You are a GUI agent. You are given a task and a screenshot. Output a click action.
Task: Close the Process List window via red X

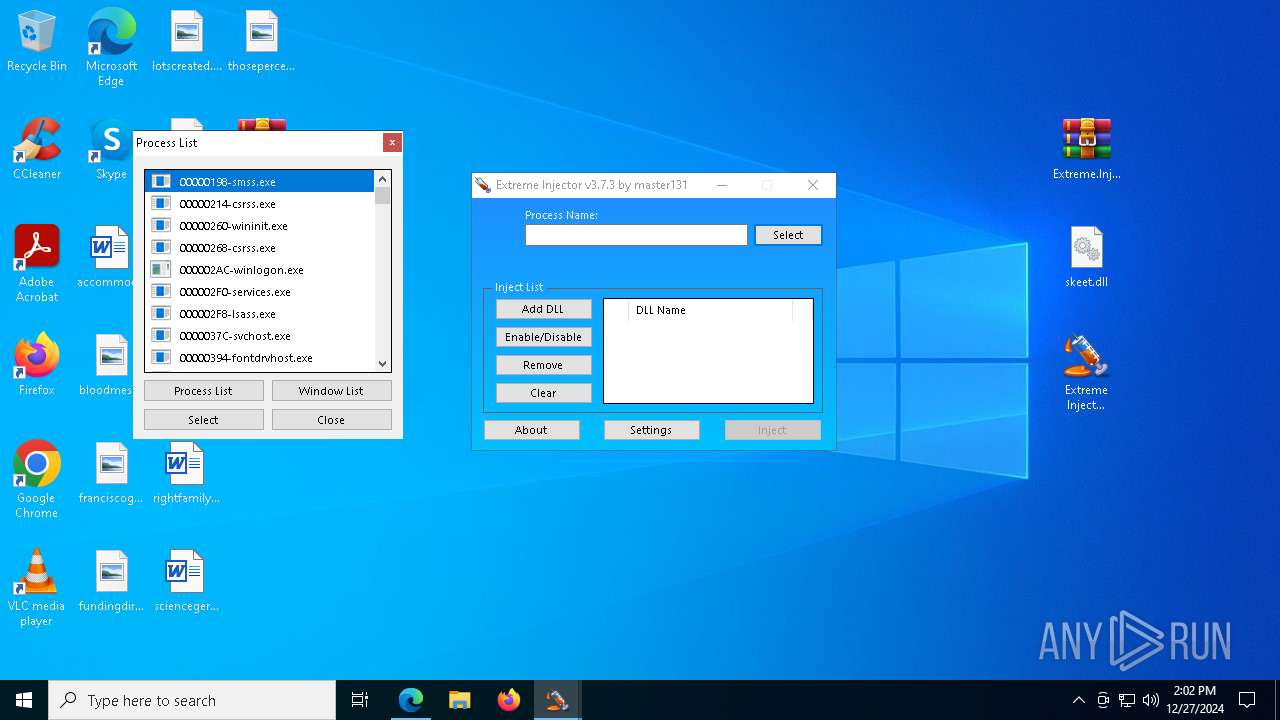coord(392,143)
